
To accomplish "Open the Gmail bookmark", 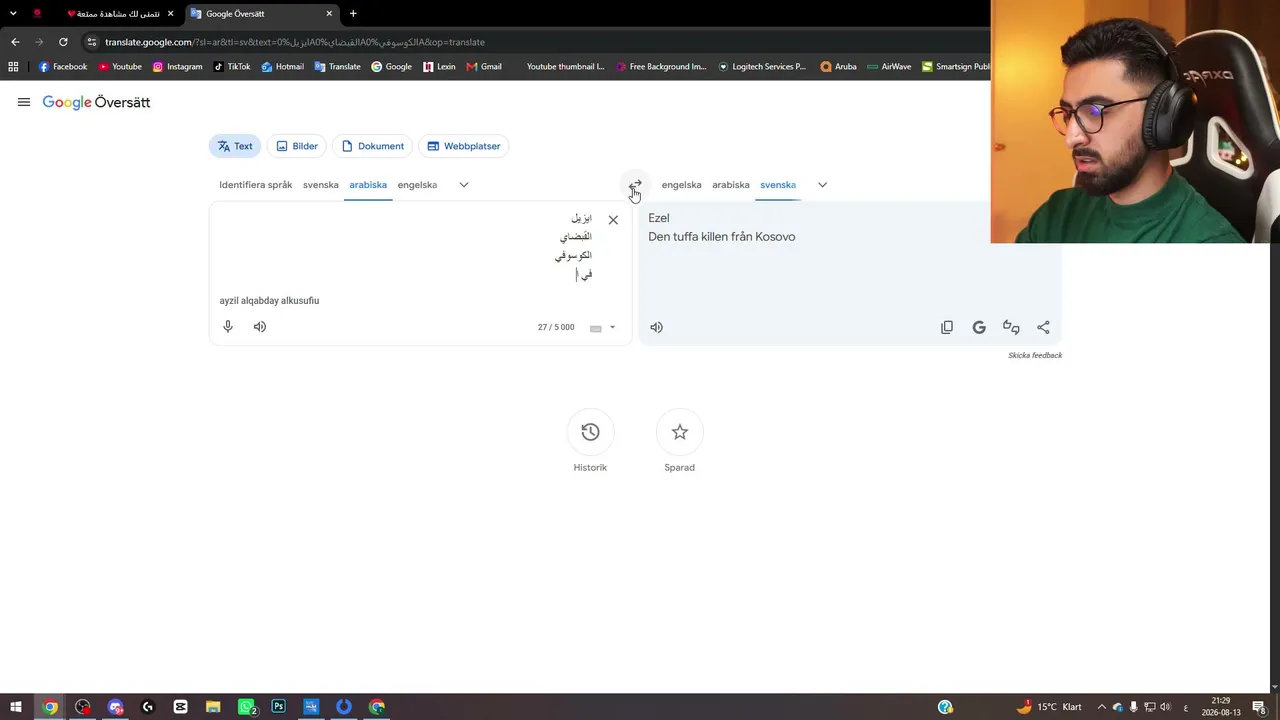I will point(484,67).
